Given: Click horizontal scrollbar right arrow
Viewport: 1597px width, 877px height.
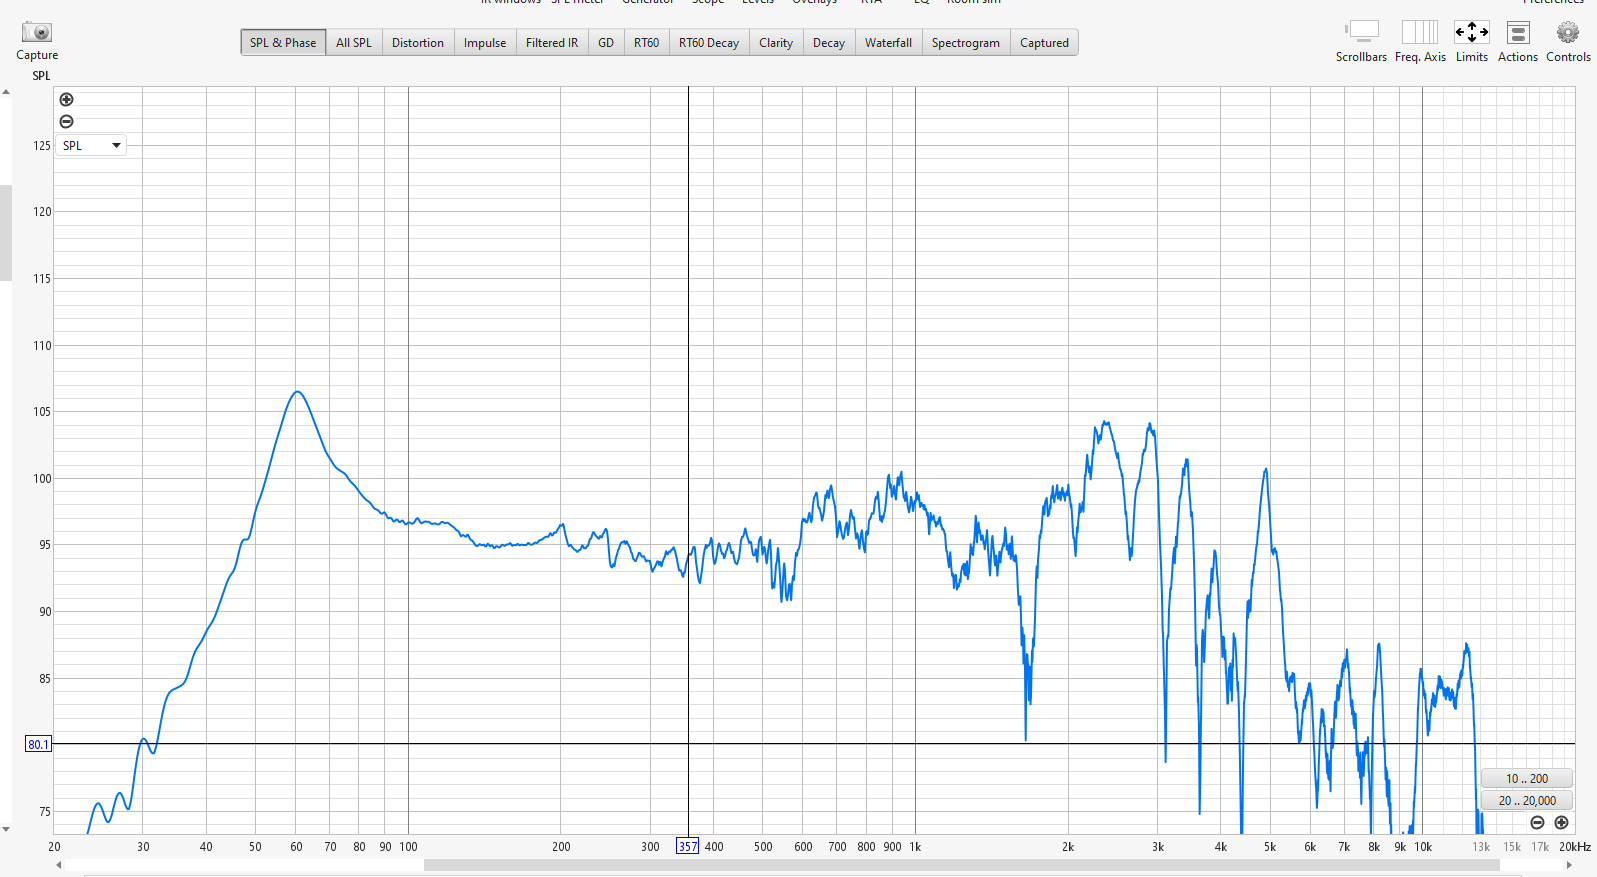Looking at the screenshot, I should [1569, 865].
